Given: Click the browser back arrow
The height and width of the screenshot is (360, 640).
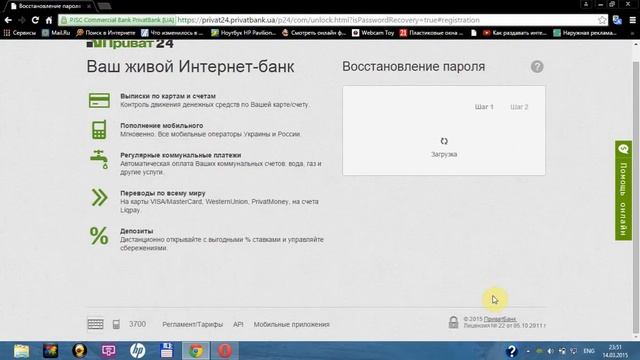Looking at the screenshot, I should [8, 20].
